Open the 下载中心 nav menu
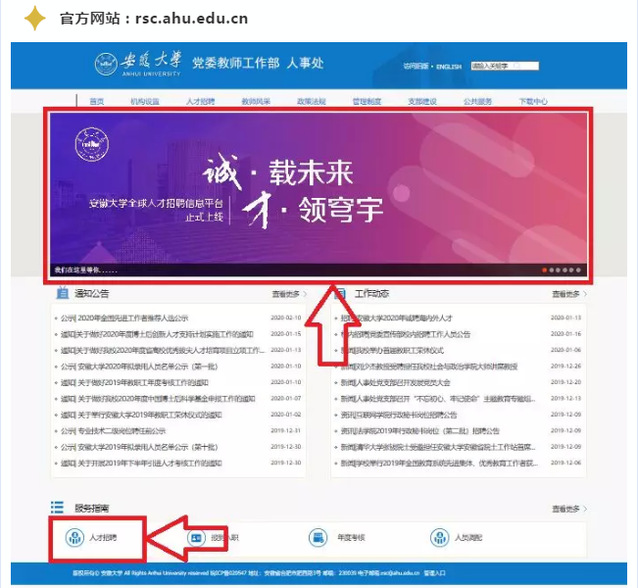This screenshot has width=638, height=588. [x=533, y=101]
